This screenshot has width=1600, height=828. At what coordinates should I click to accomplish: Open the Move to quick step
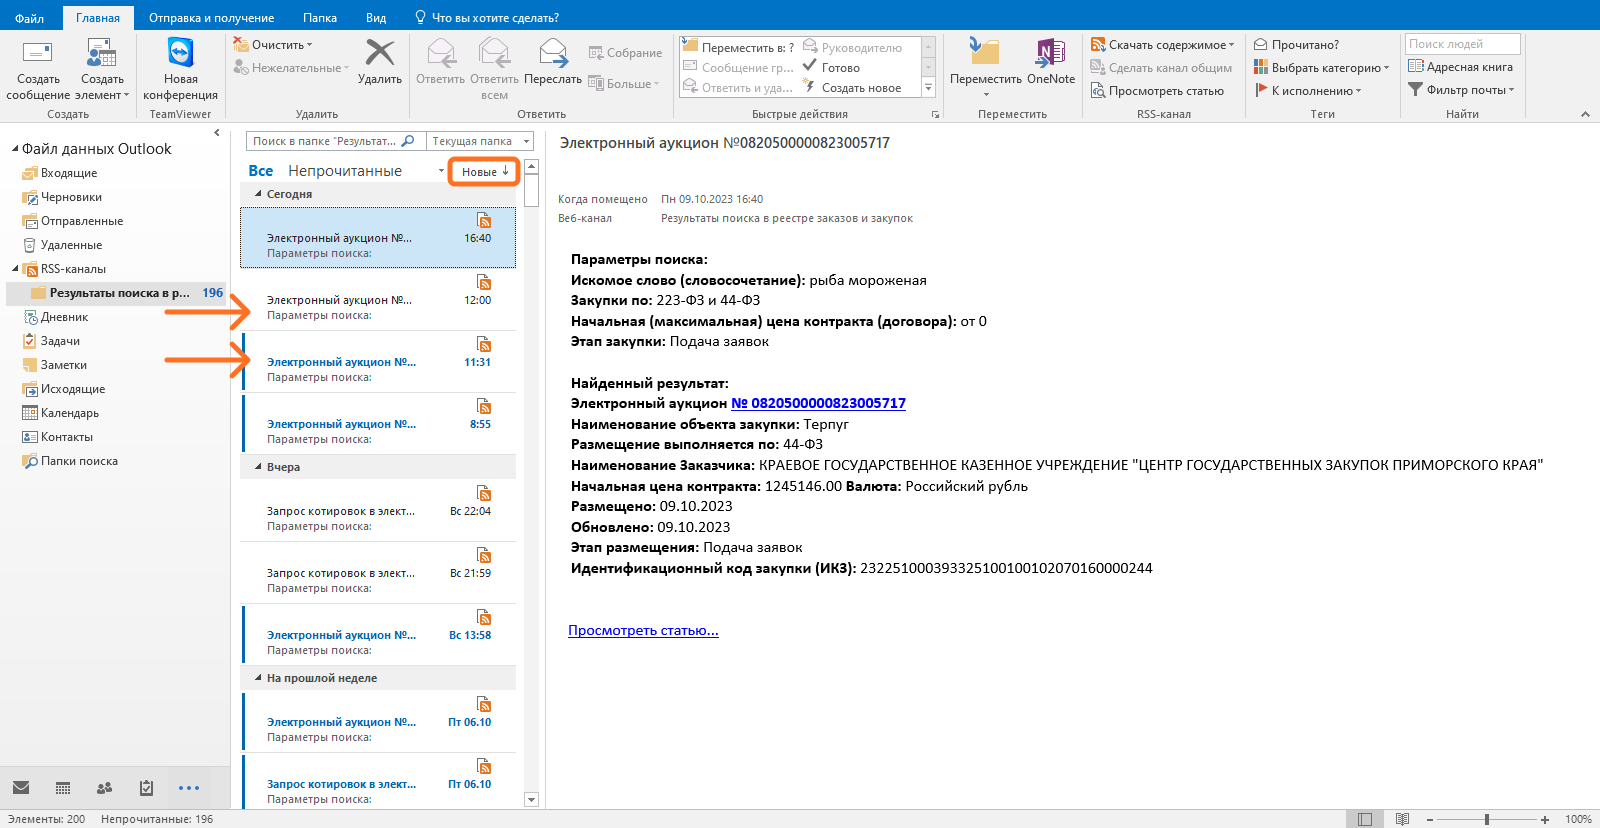click(738, 47)
